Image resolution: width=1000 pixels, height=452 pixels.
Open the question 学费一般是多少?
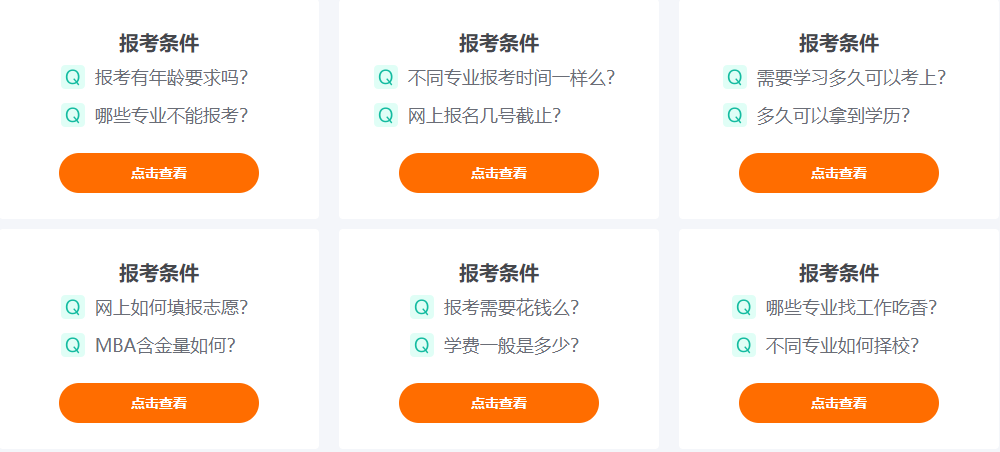pyautogui.click(x=511, y=346)
